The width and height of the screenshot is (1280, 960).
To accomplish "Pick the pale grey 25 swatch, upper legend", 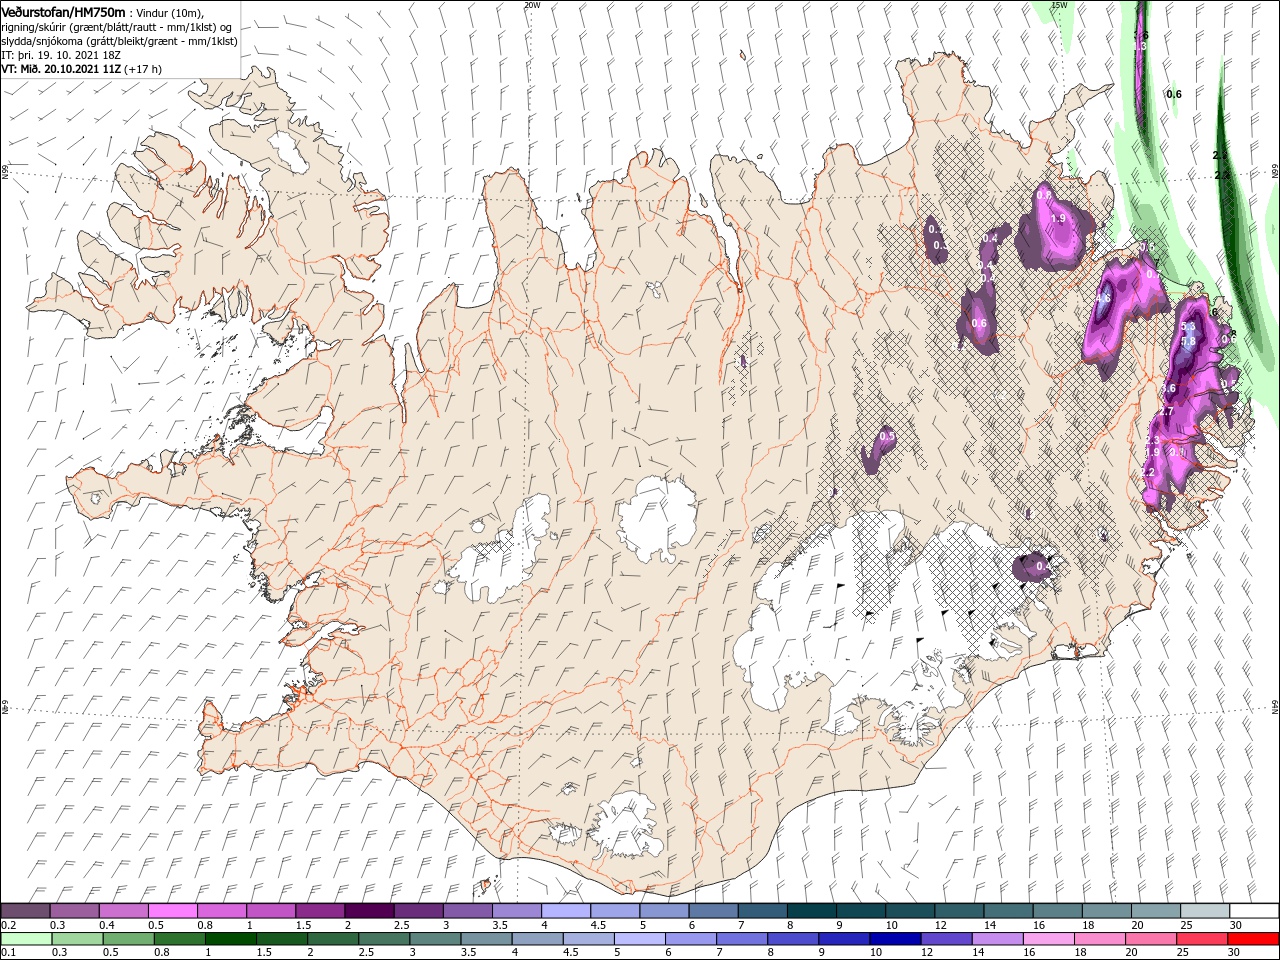I will (x=1204, y=911).
